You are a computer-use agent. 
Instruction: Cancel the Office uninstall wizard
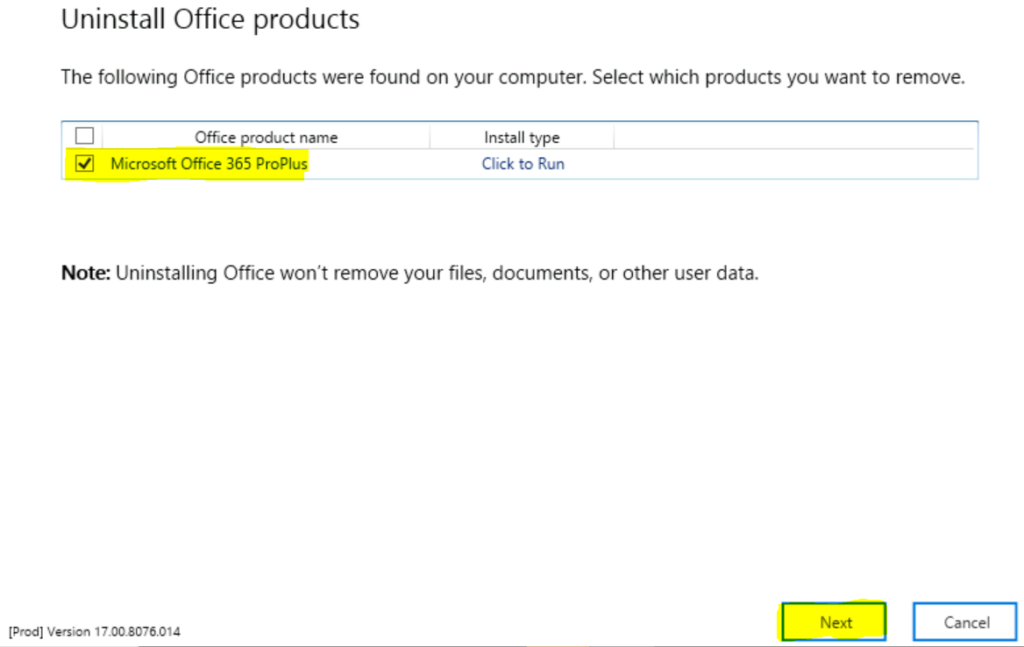click(965, 622)
